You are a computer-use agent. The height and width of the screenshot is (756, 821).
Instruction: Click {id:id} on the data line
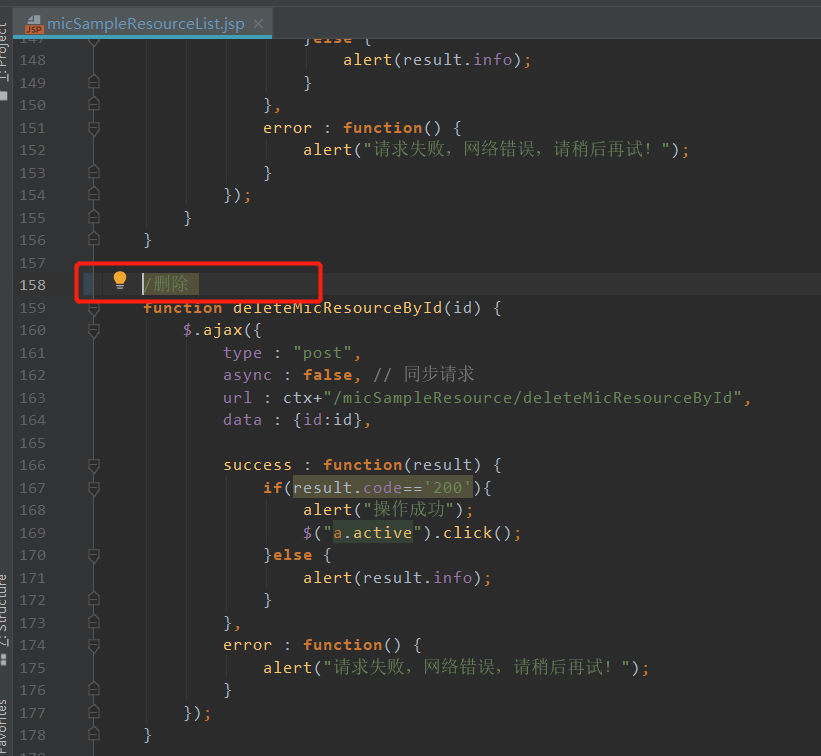(x=327, y=420)
